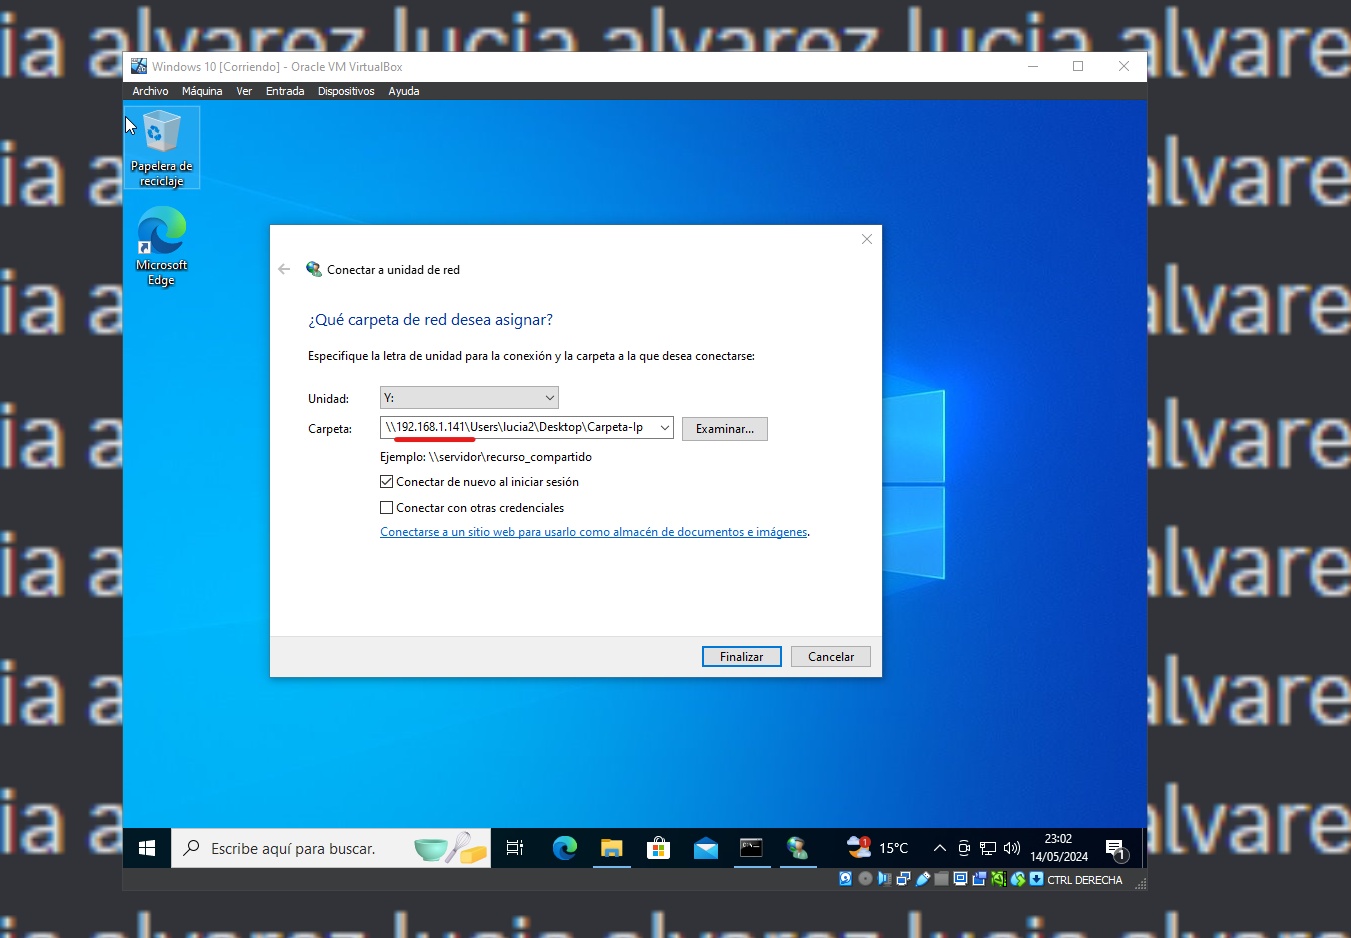Click the network adapter icon in VirtualBox status bar
The image size is (1351, 938).
point(903,879)
